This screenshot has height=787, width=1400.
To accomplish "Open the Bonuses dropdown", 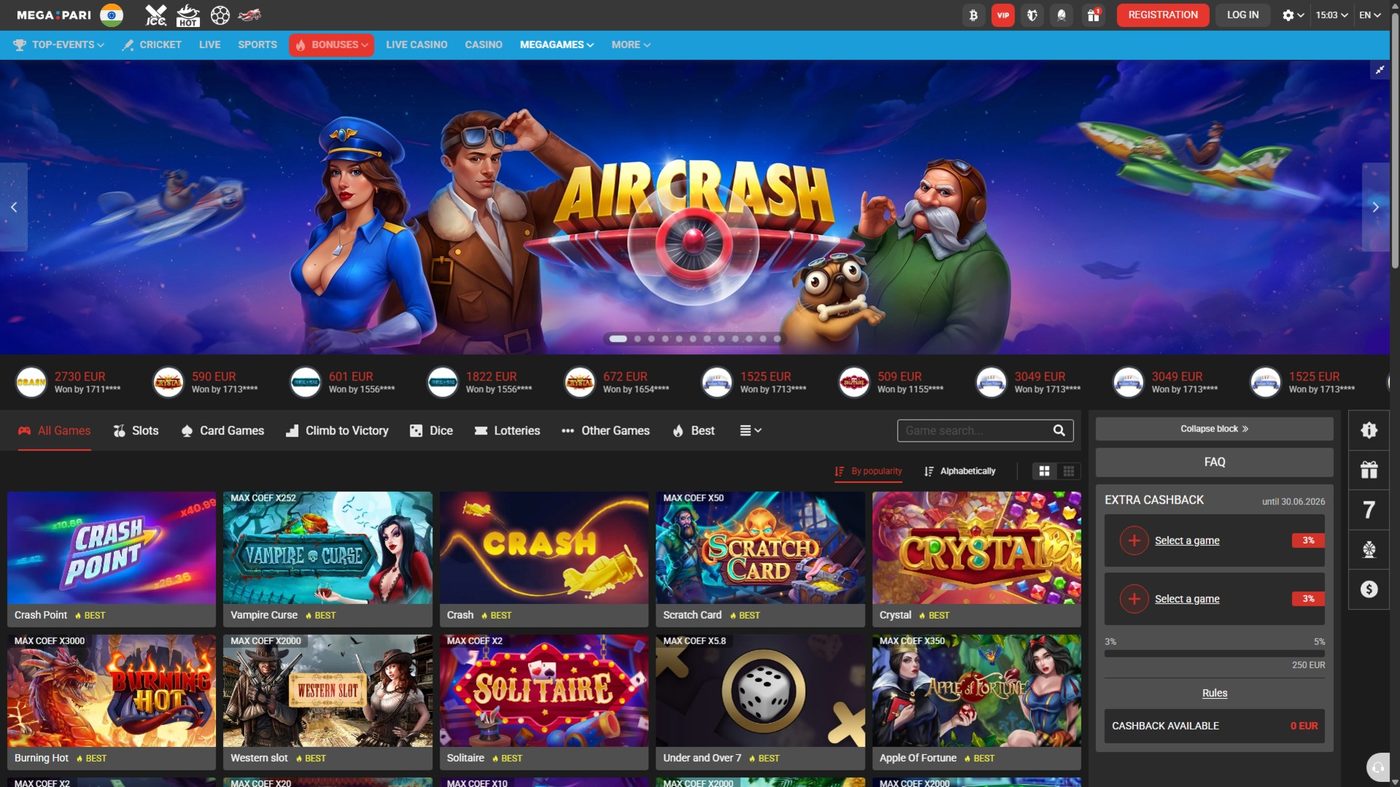I will 332,45.
